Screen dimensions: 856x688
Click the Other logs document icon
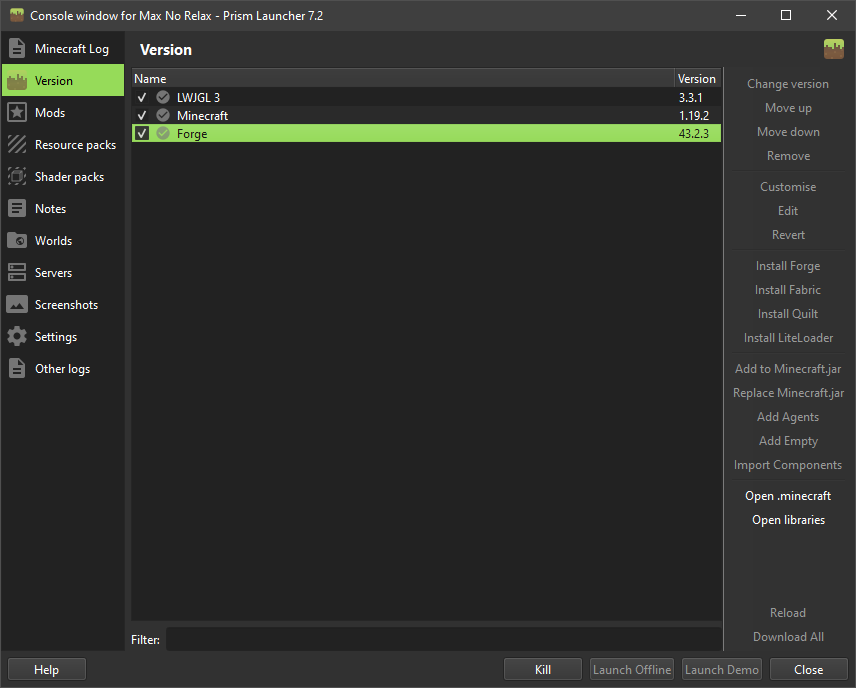pos(17,369)
